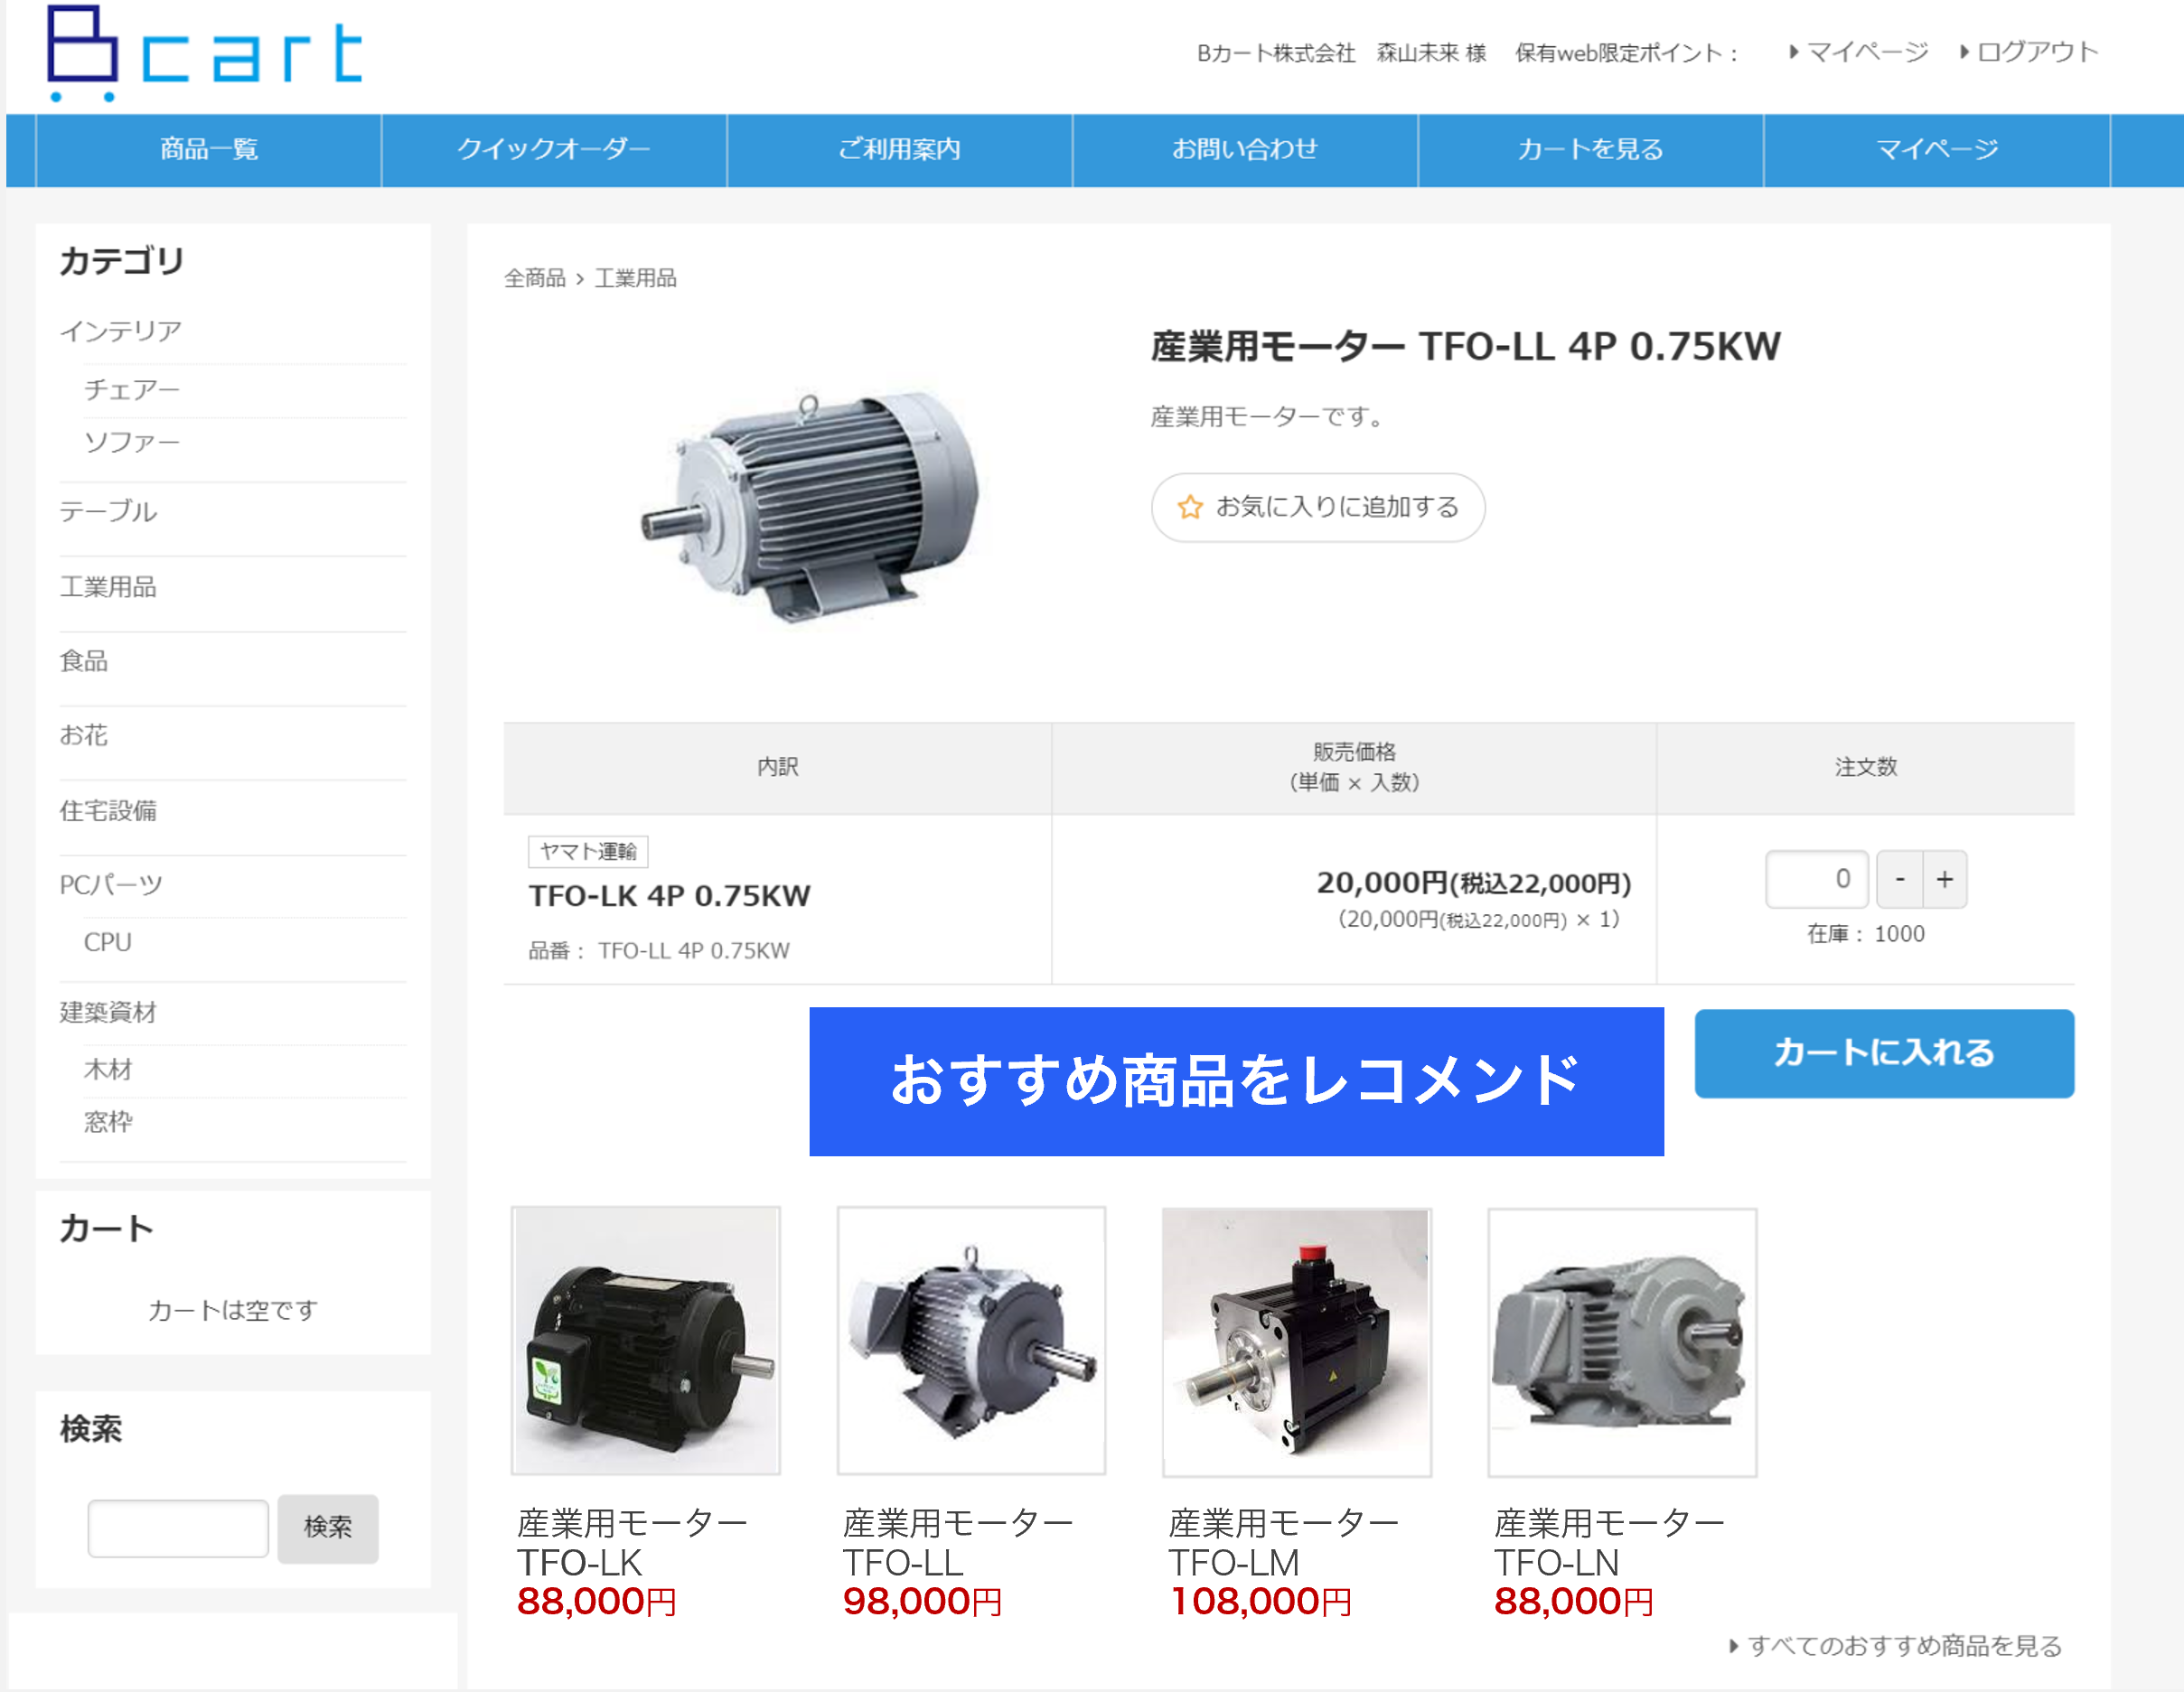This screenshot has width=2184, height=1692.
Task: Click カートに入れる button
Action: pos(1884,1053)
